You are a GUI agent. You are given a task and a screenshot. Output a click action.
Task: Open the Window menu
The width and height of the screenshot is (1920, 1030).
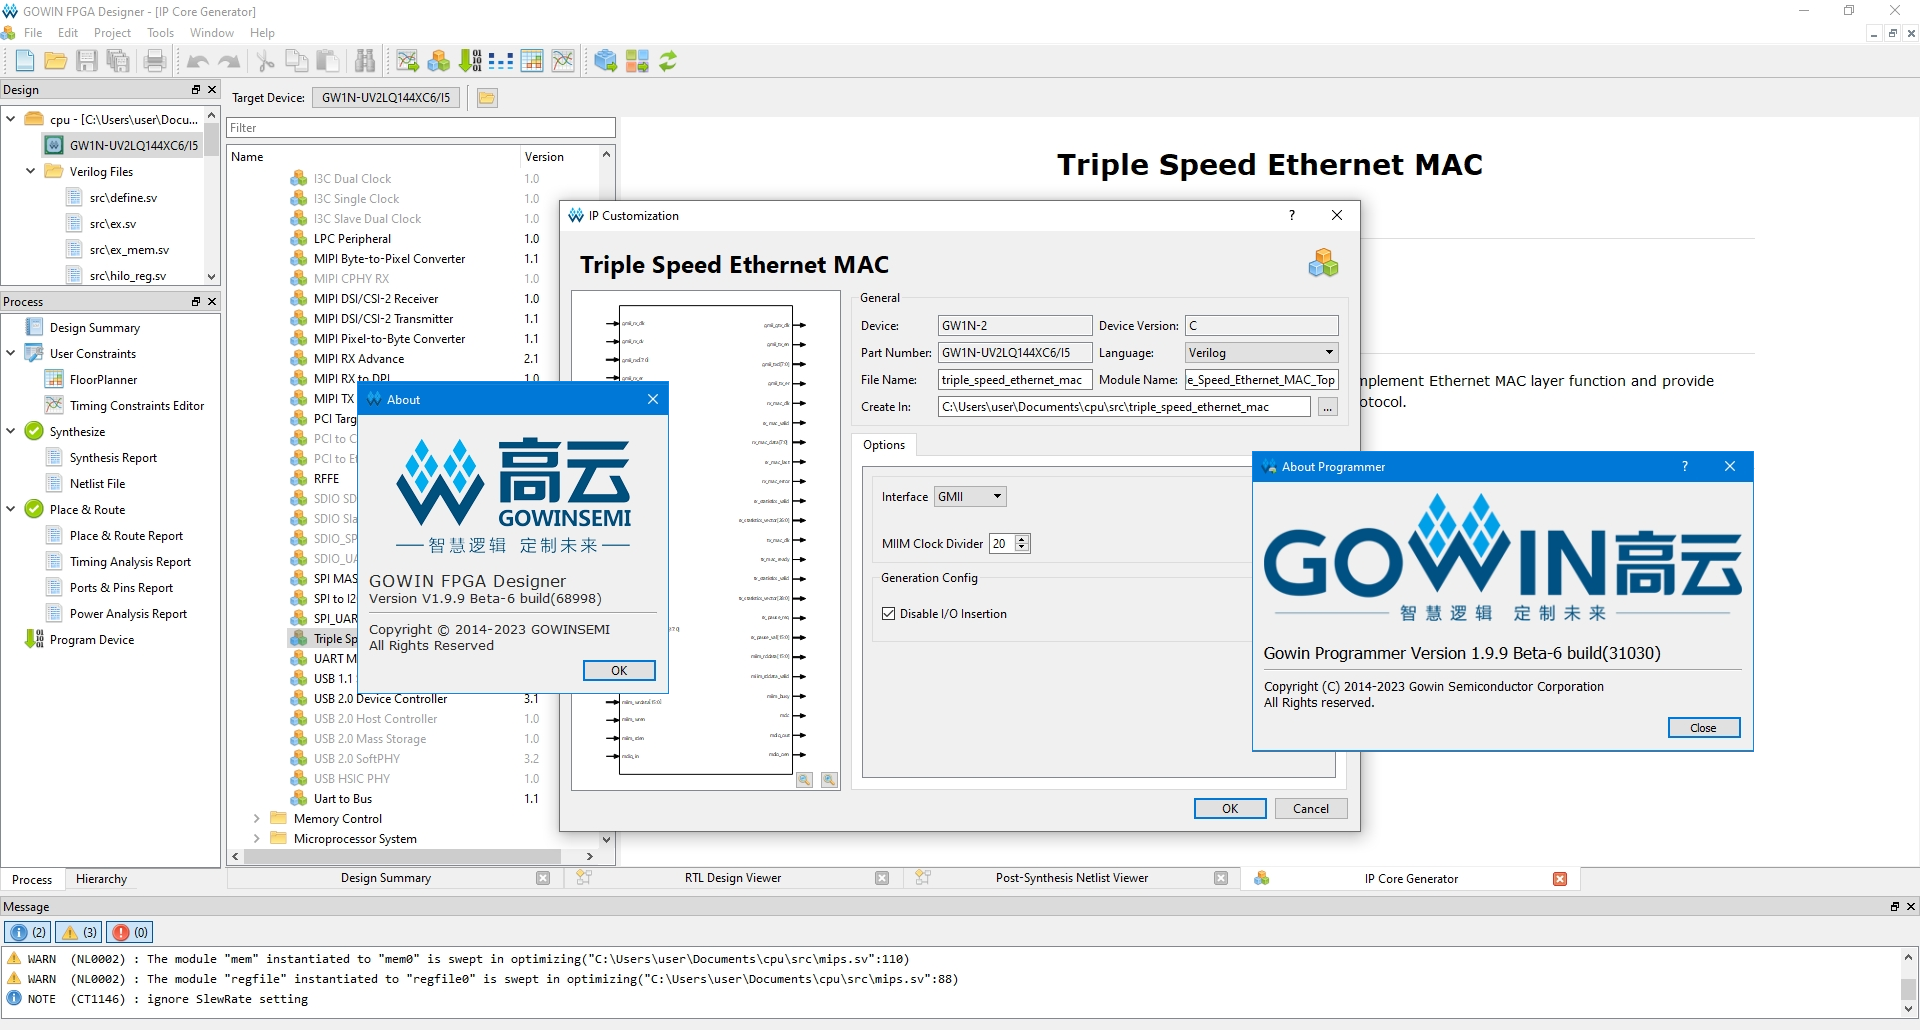[212, 33]
